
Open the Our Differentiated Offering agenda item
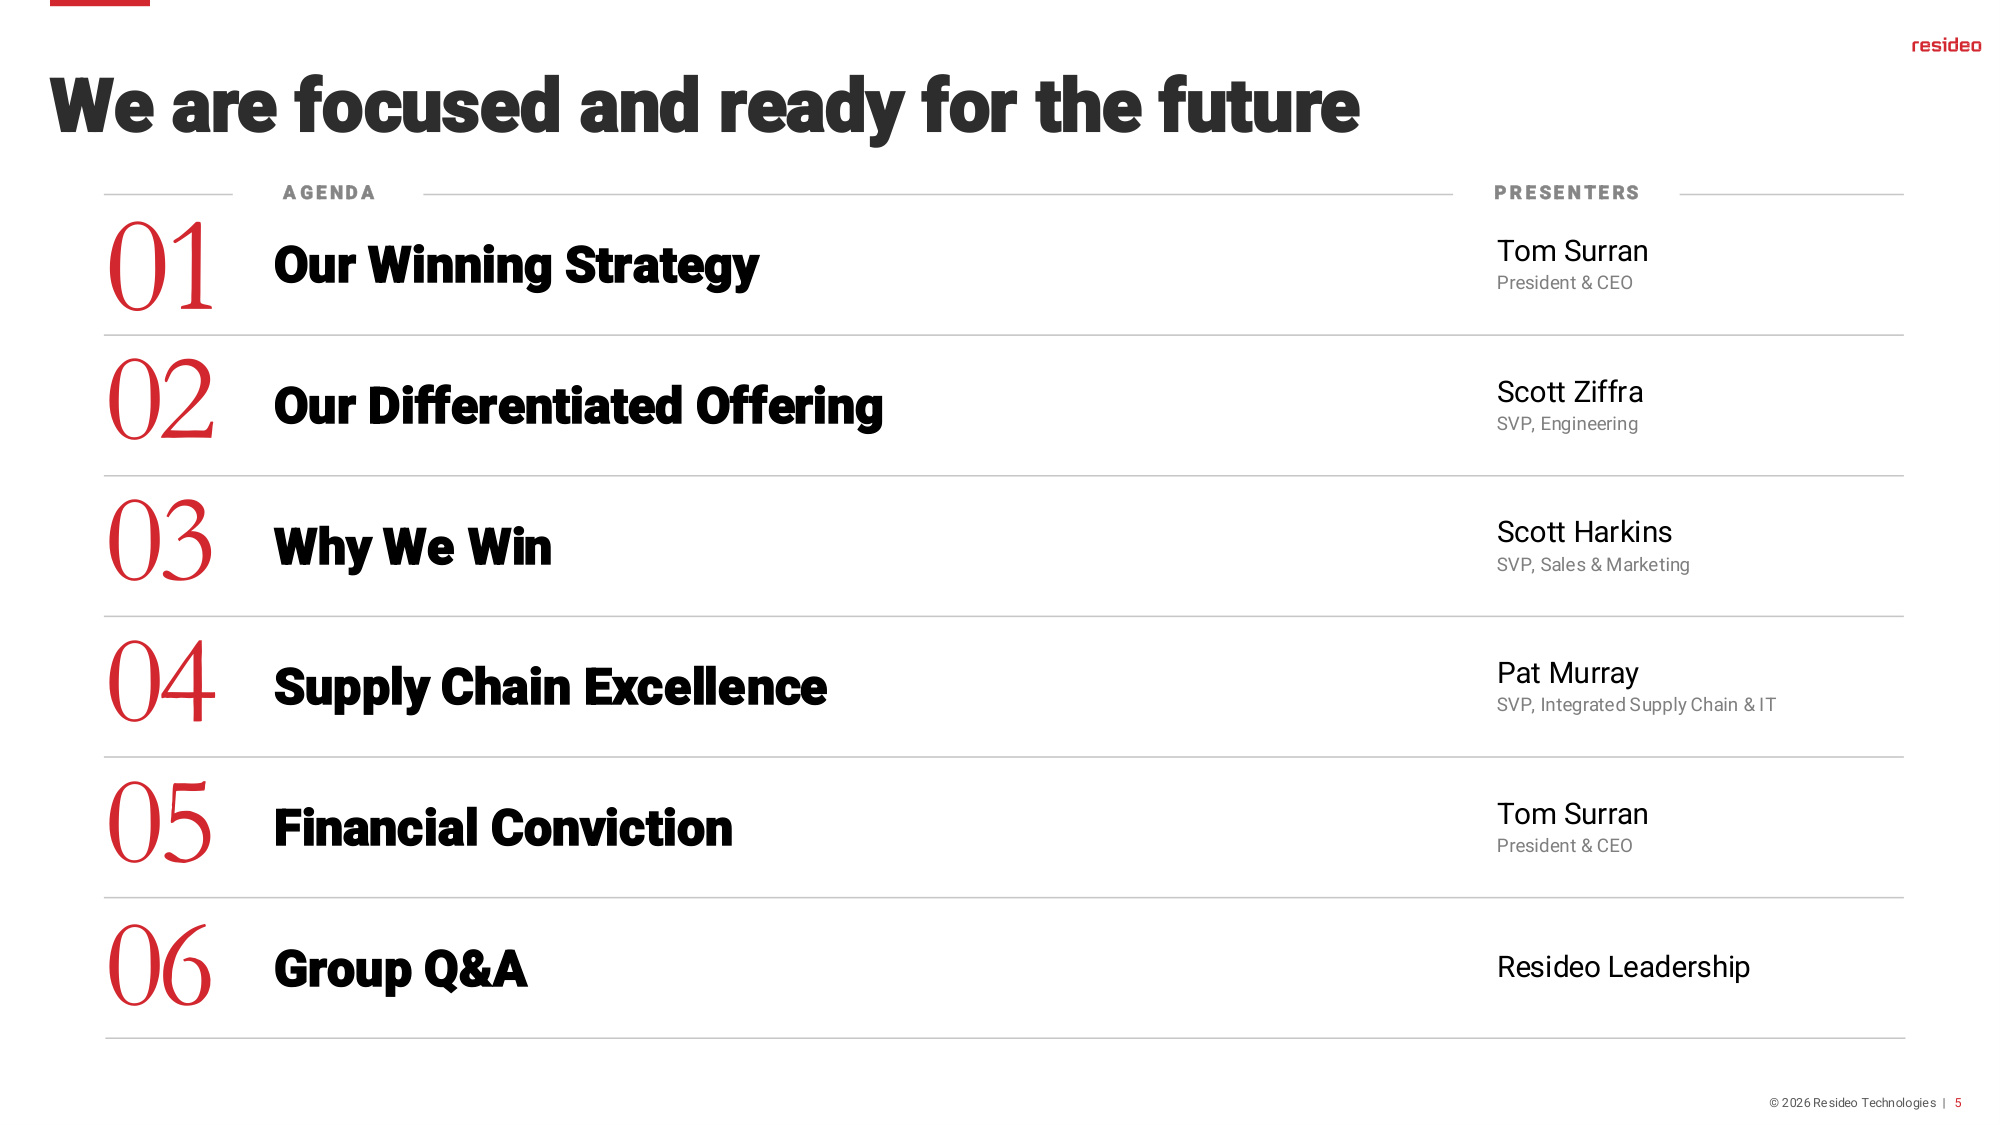[578, 407]
